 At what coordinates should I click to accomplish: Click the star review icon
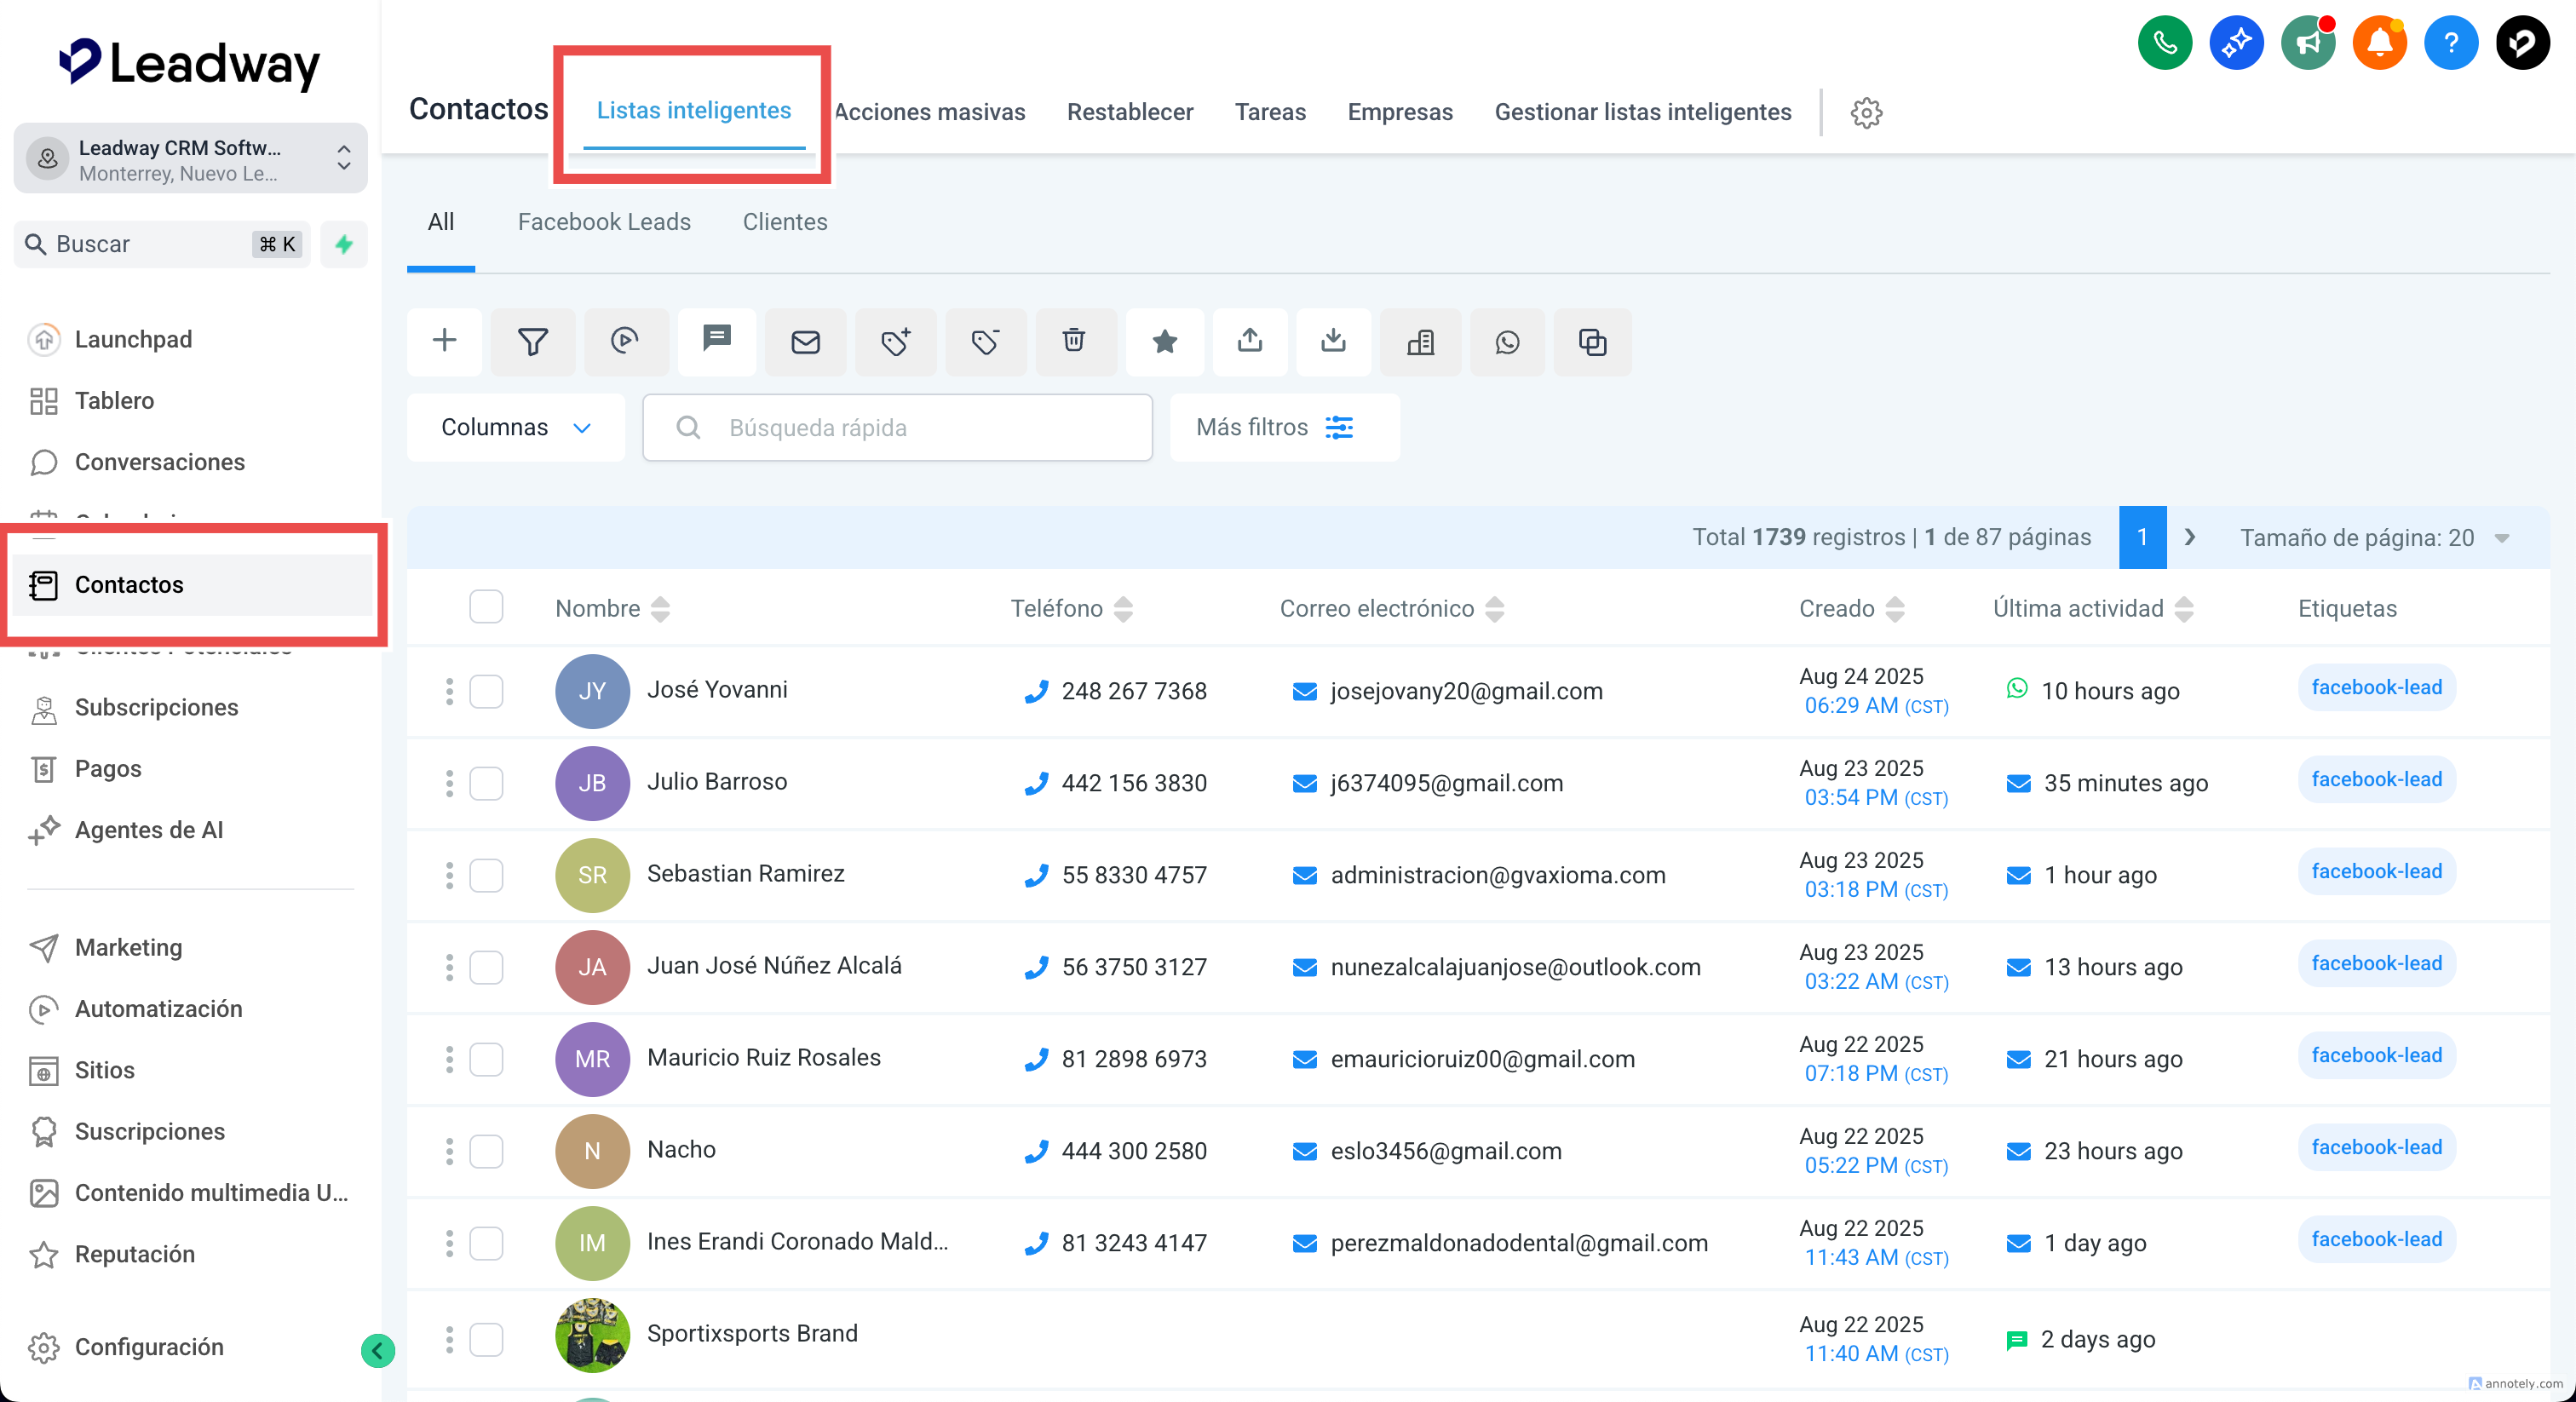(x=1164, y=341)
